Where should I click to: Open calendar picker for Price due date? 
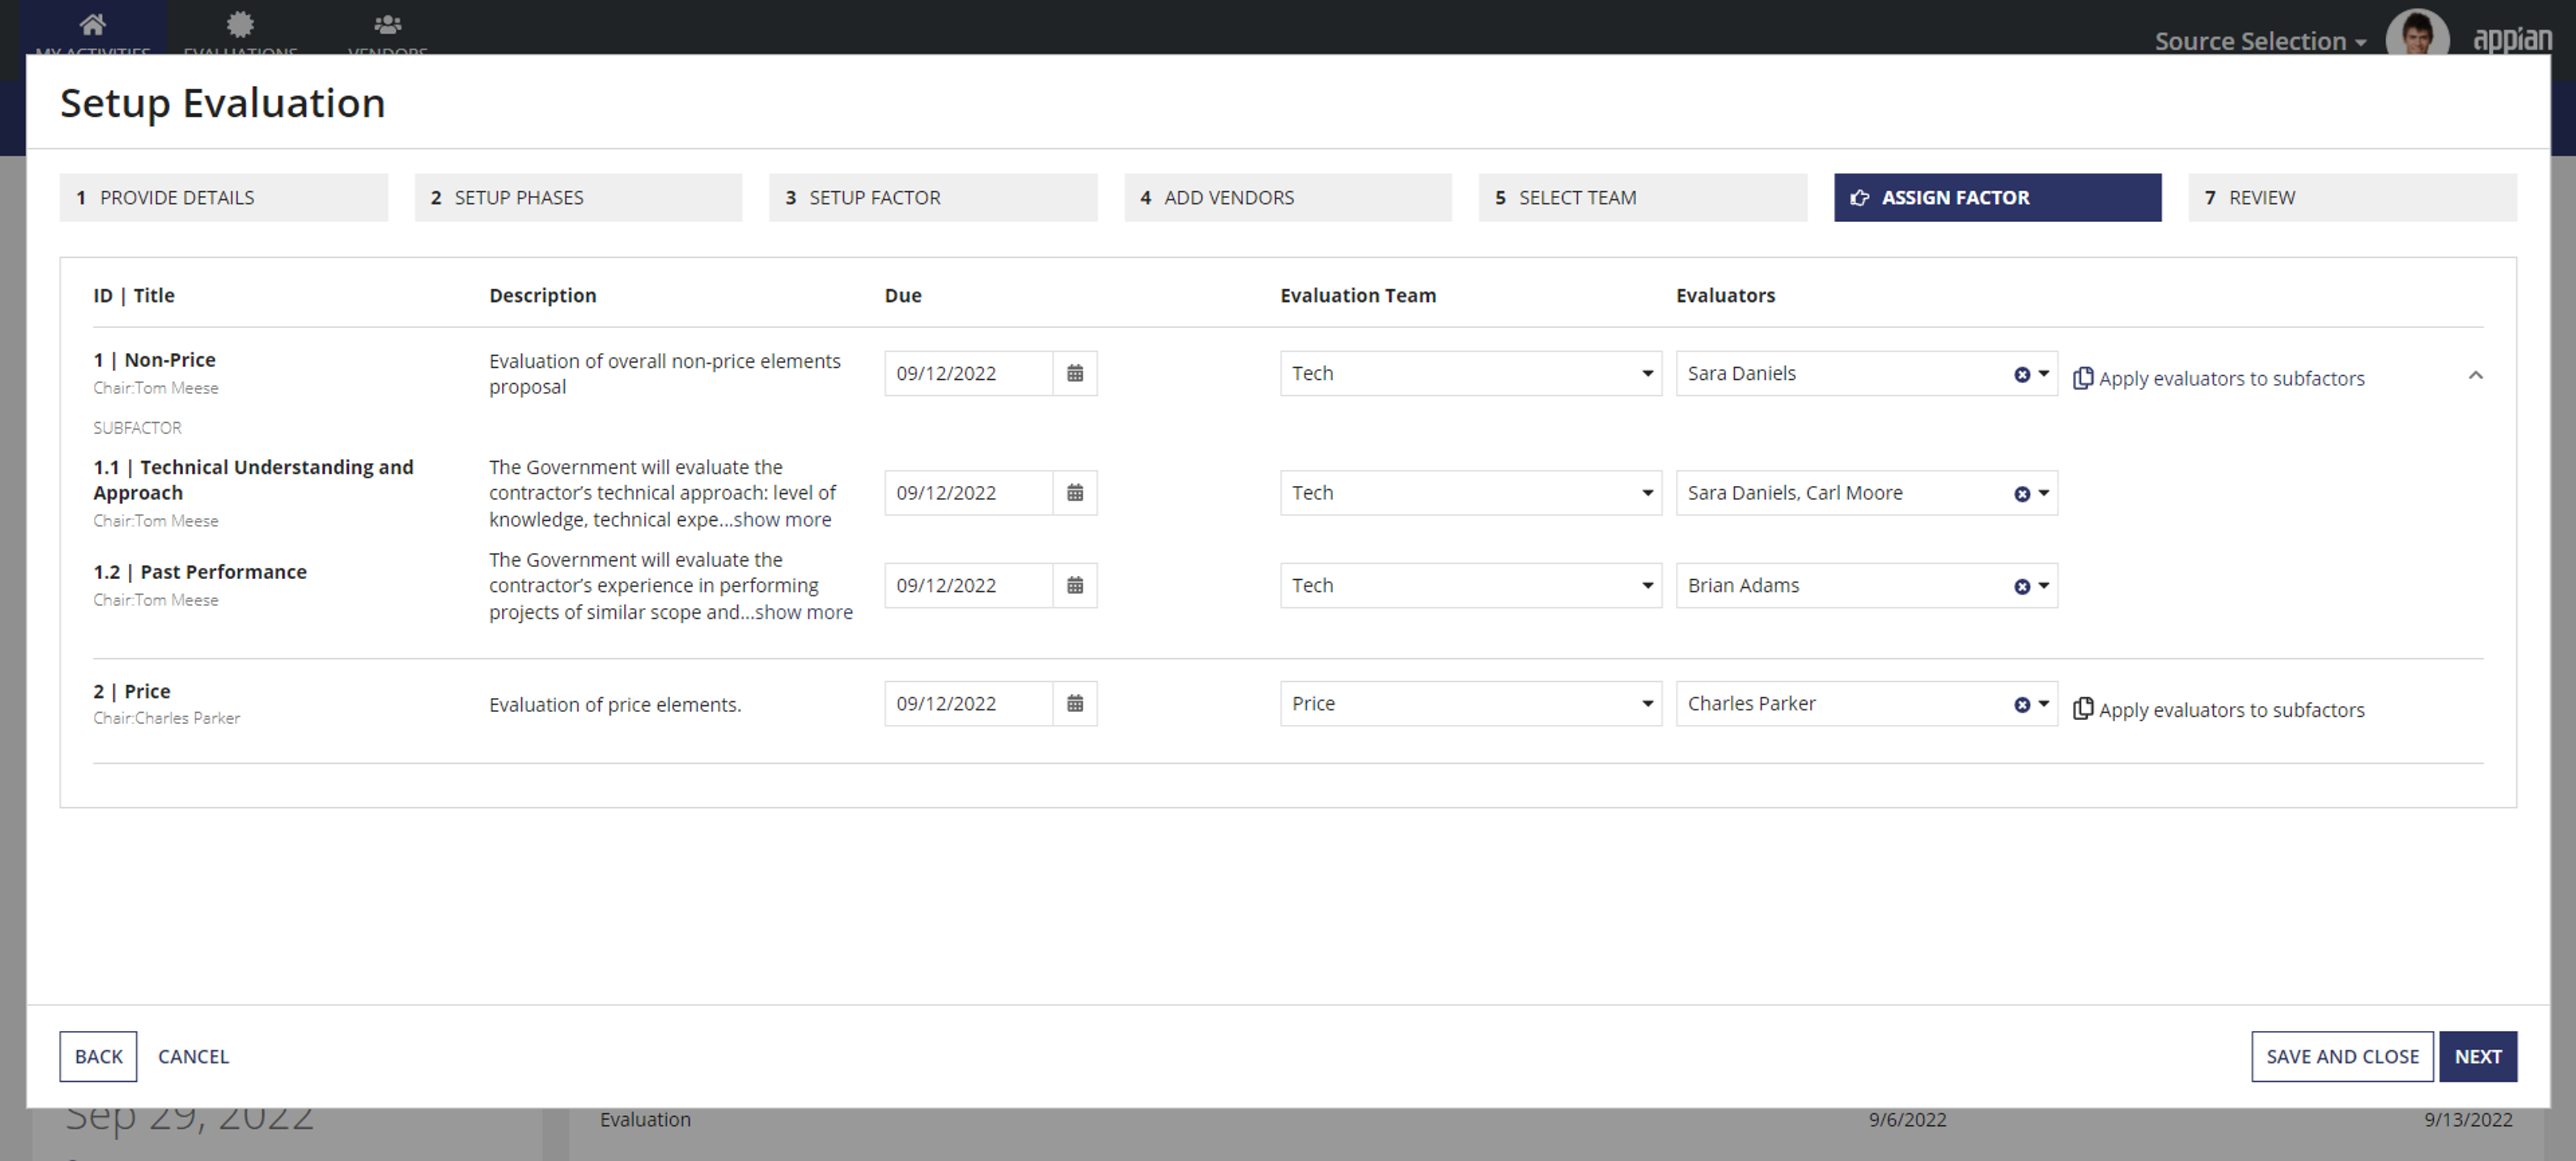point(1075,704)
